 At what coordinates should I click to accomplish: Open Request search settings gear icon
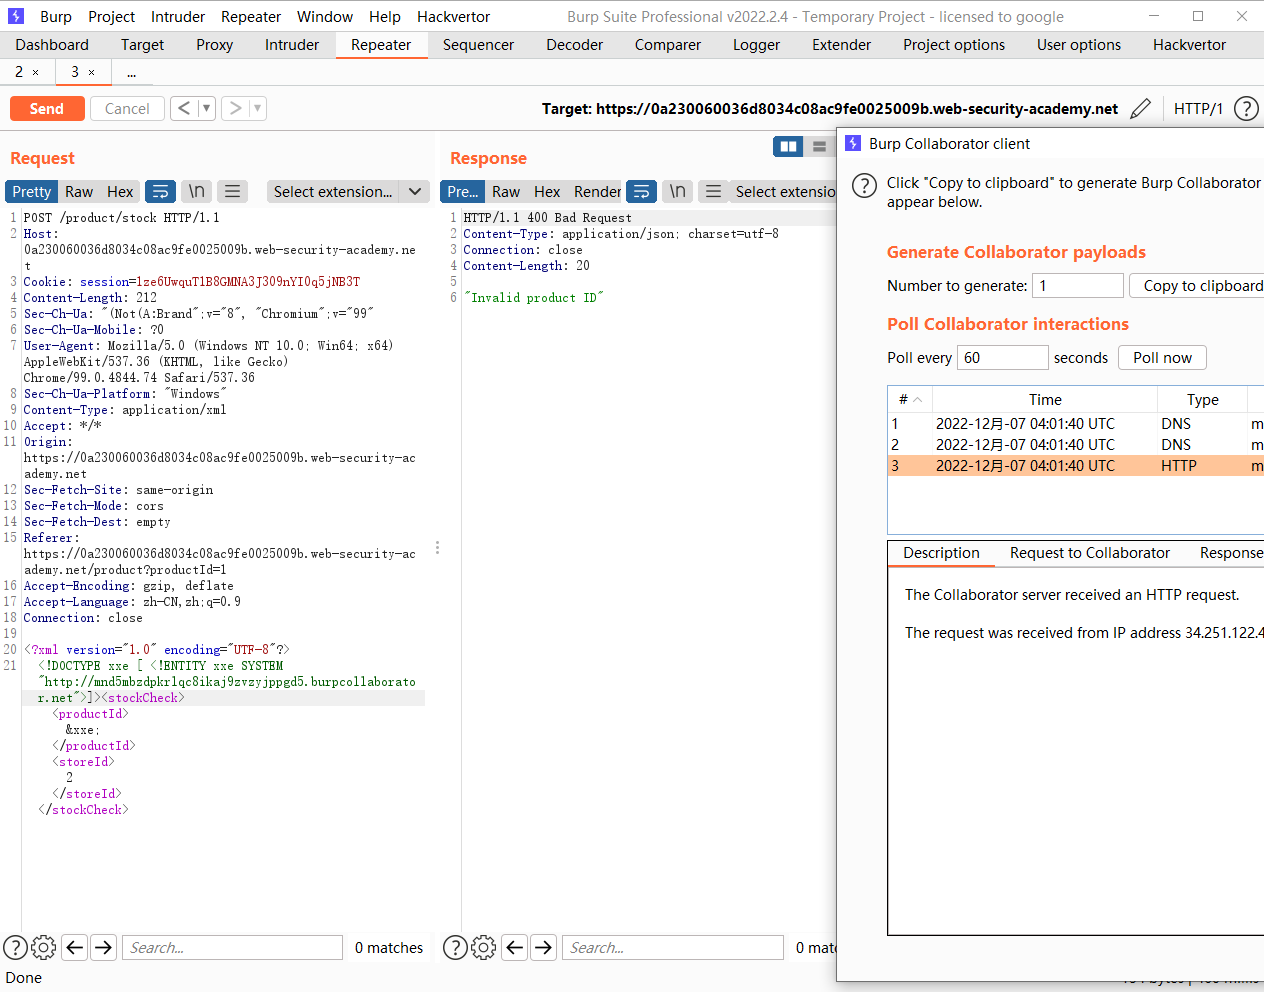pos(43,947)
